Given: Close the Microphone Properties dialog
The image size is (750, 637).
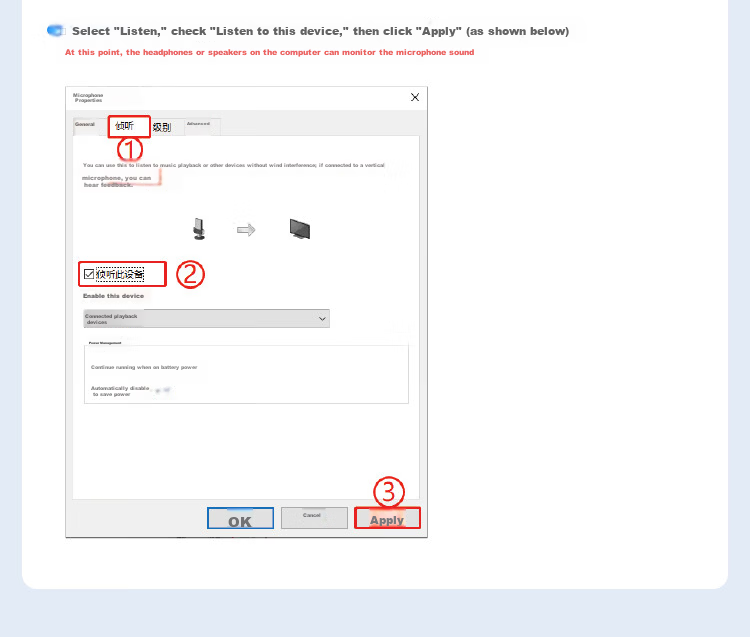Looking at the screenshot, I should (415, 98).
